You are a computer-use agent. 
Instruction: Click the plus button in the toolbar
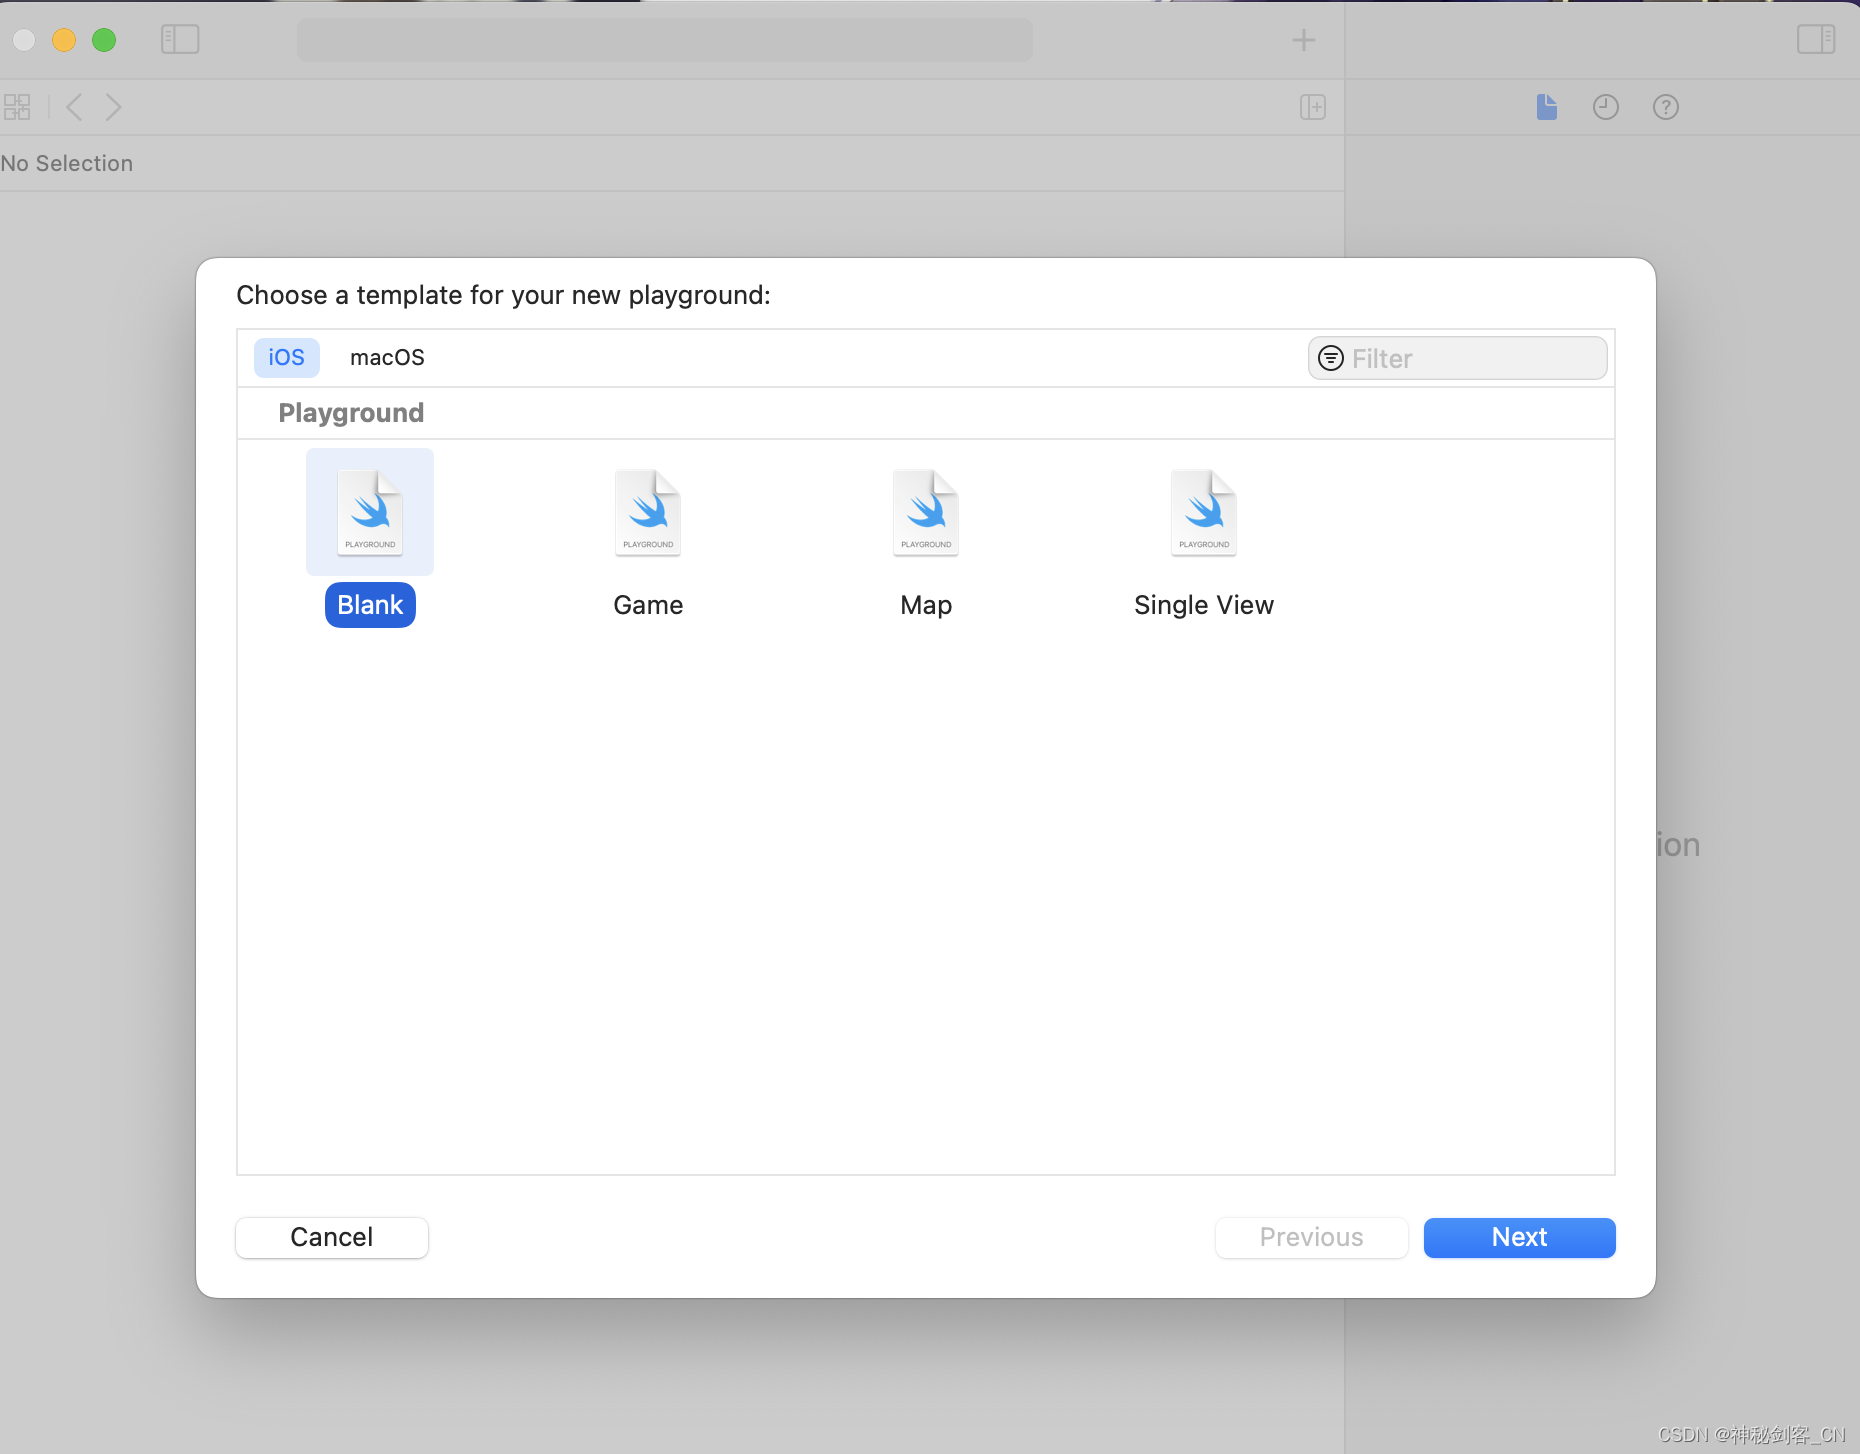[1304, 40]
